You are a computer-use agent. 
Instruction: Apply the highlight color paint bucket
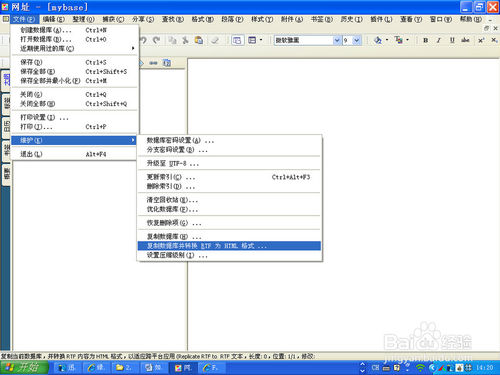click(x=378, y=40)
